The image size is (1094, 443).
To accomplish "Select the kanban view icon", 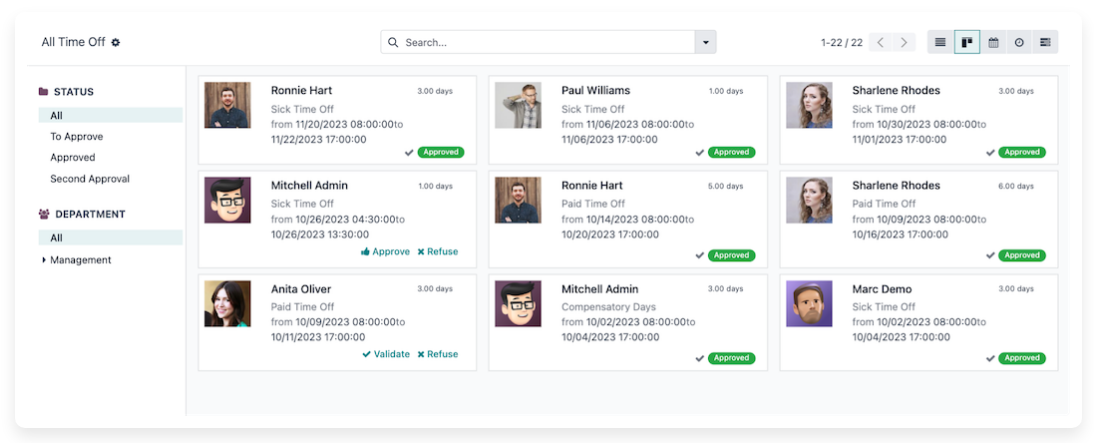I will [x=967, y=42].
